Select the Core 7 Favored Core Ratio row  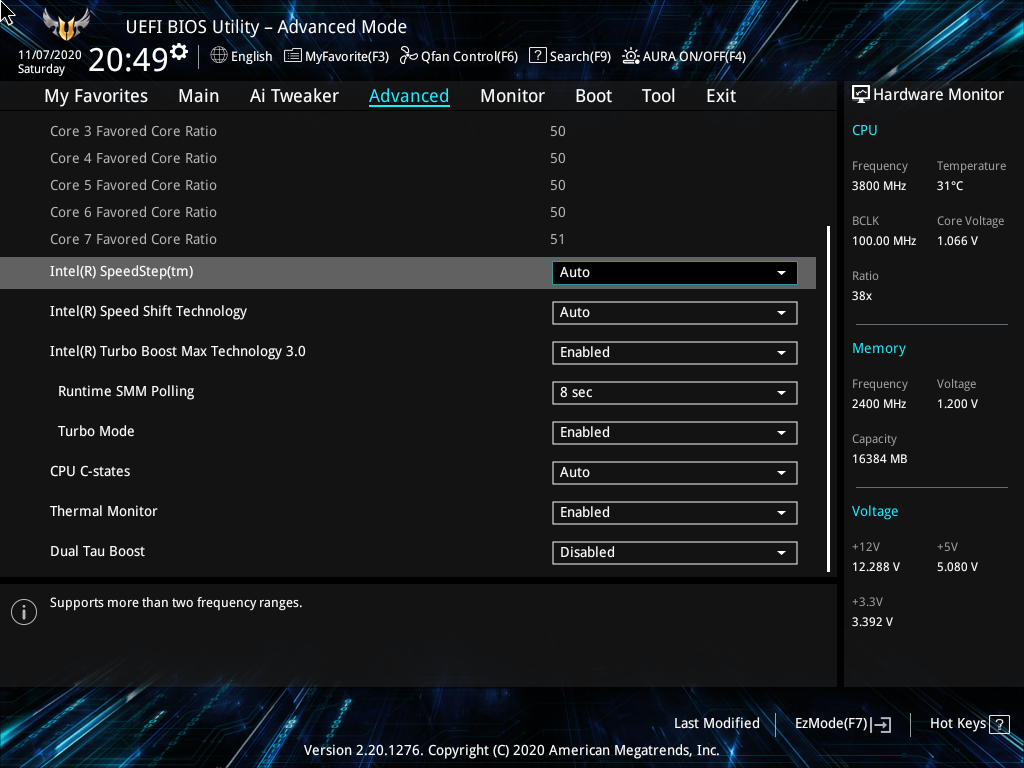(x=408, y=240)
